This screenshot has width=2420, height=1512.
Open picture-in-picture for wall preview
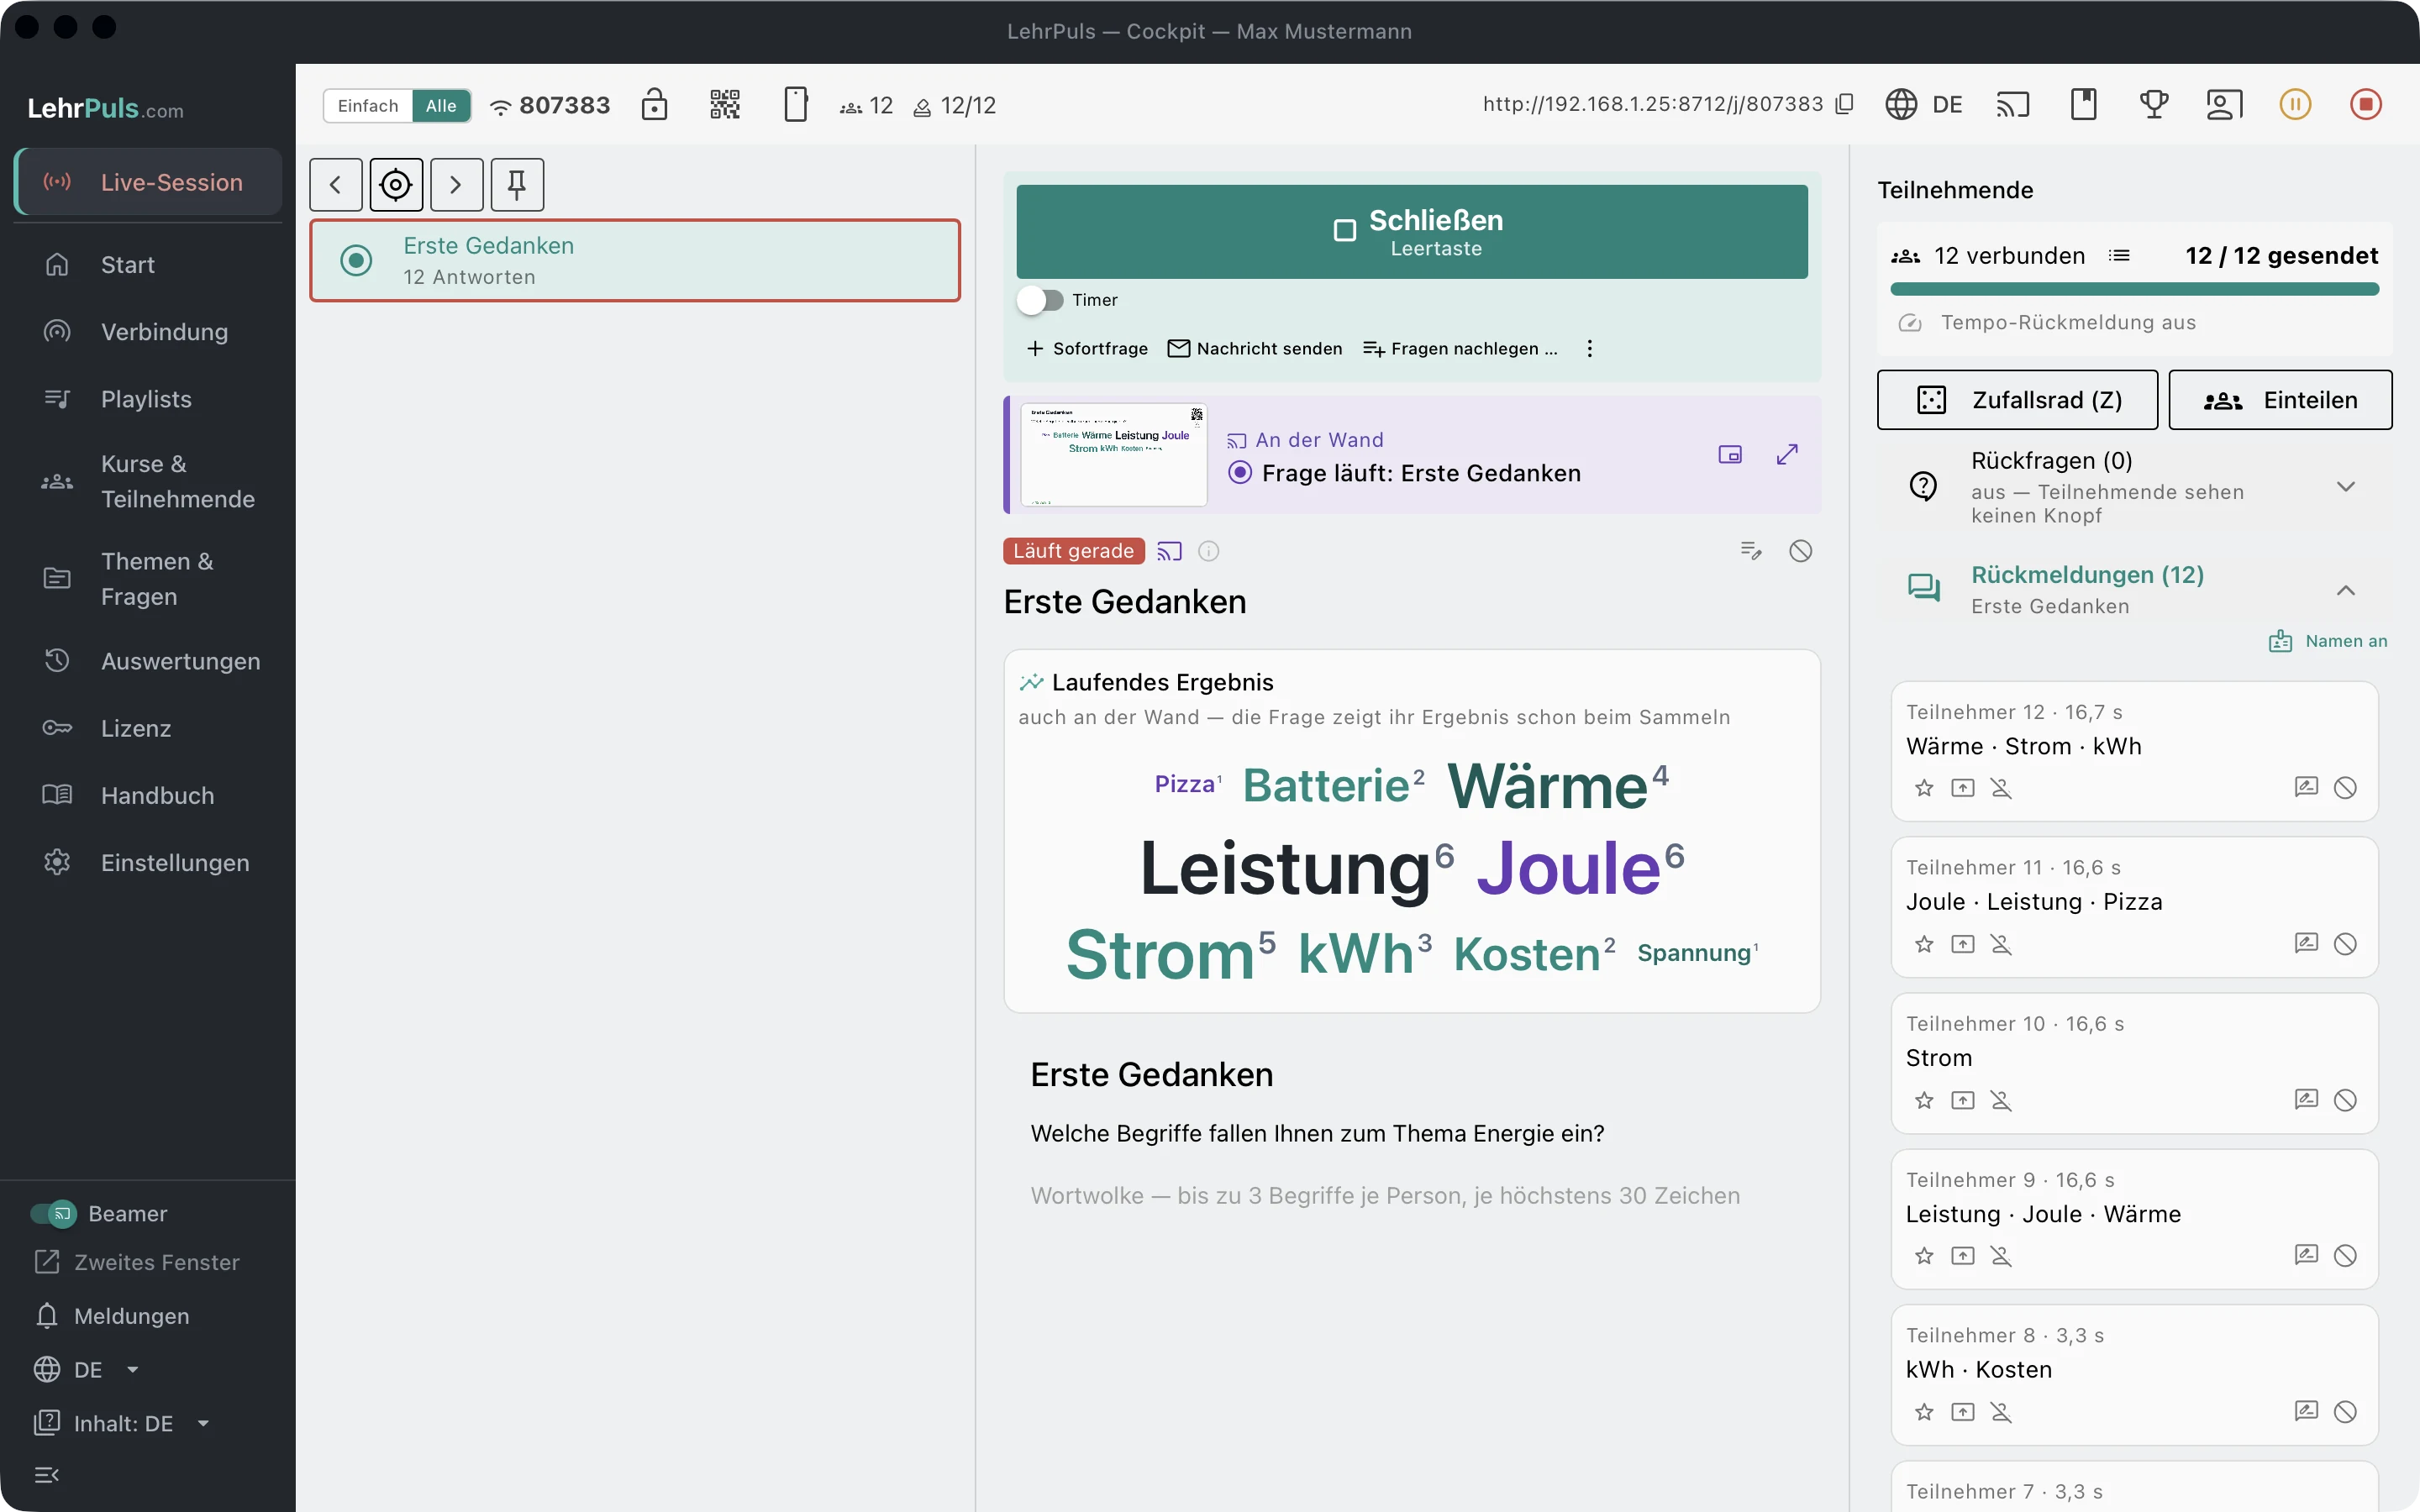pos(1729,455)
